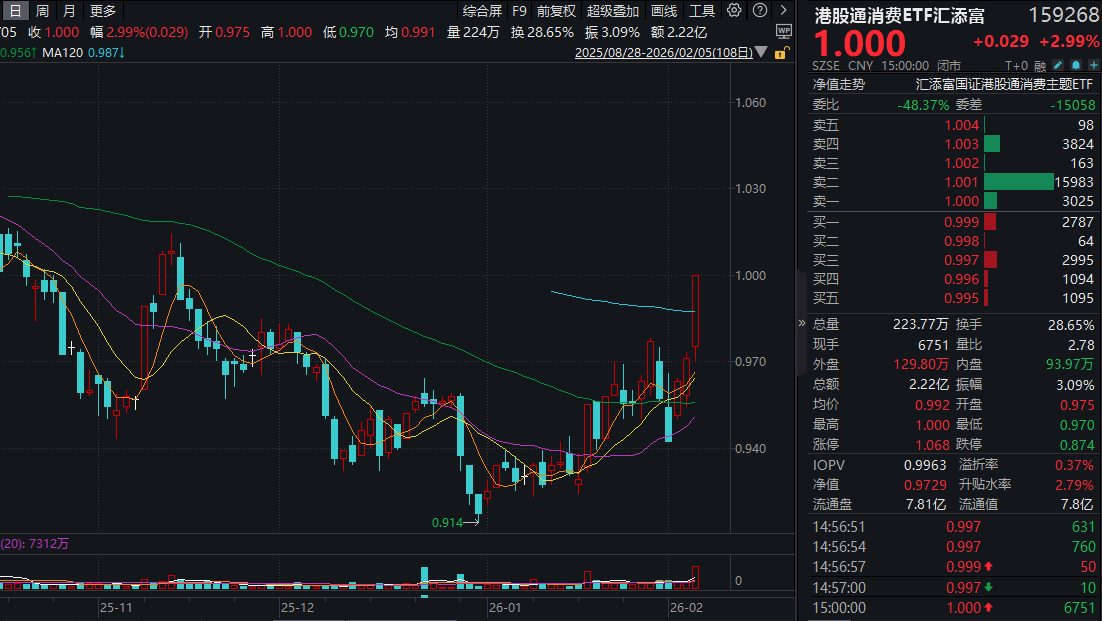Click the 超级叠加 overlay button

coord(611,10)
